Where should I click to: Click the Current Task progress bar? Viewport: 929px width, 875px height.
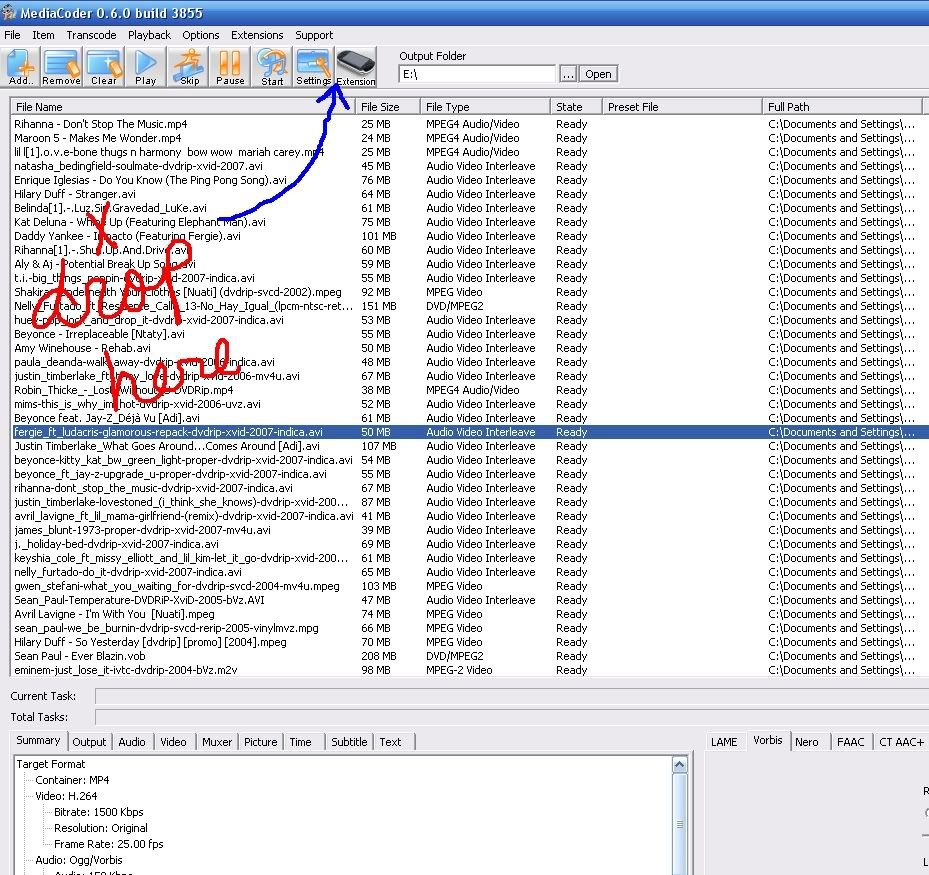click(511, 696)
